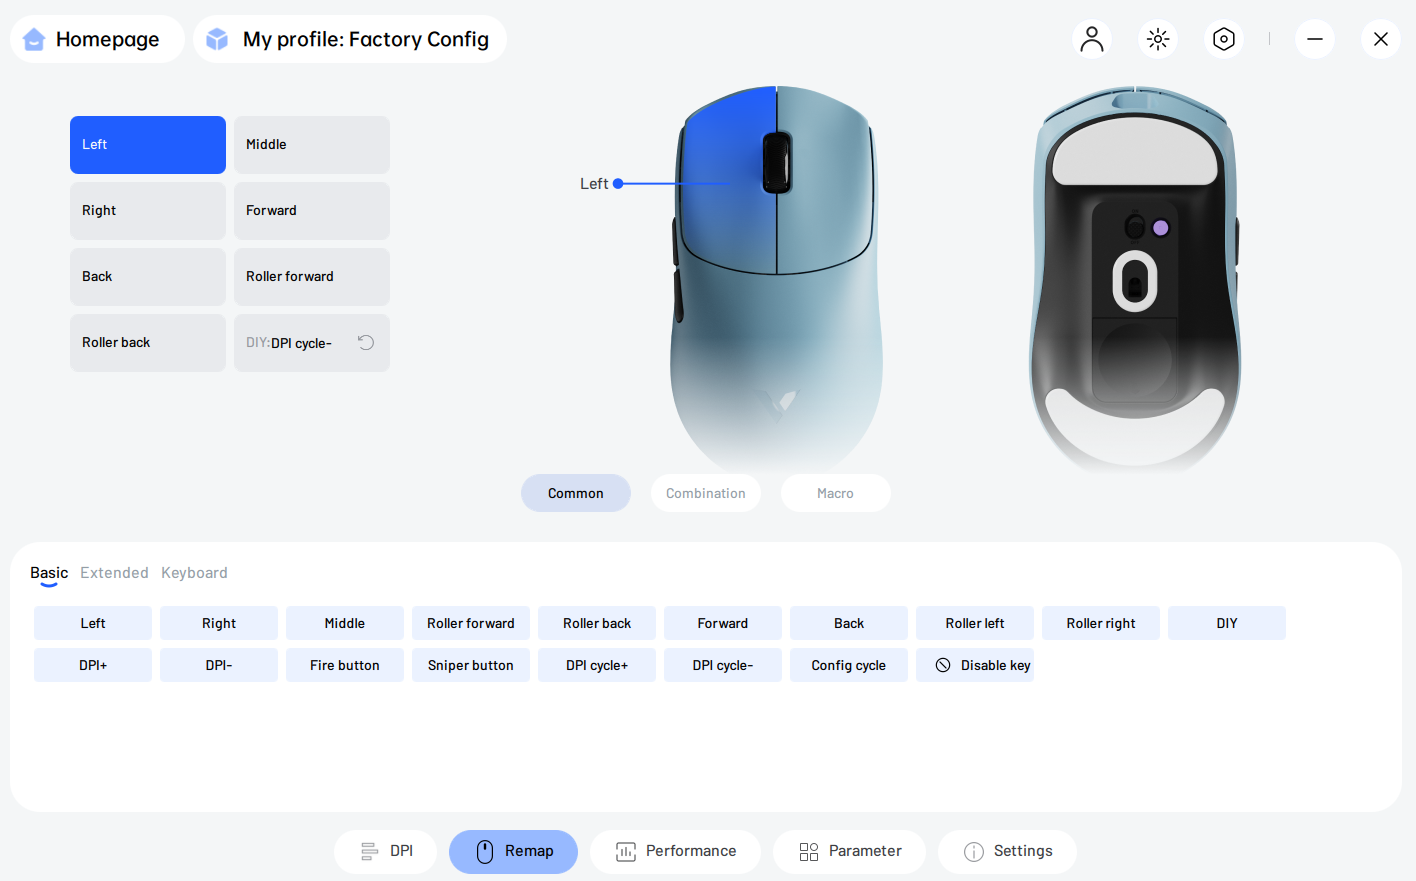Click the Disable key prohibited icon
Screen dimensions: 1416x881
943,665
